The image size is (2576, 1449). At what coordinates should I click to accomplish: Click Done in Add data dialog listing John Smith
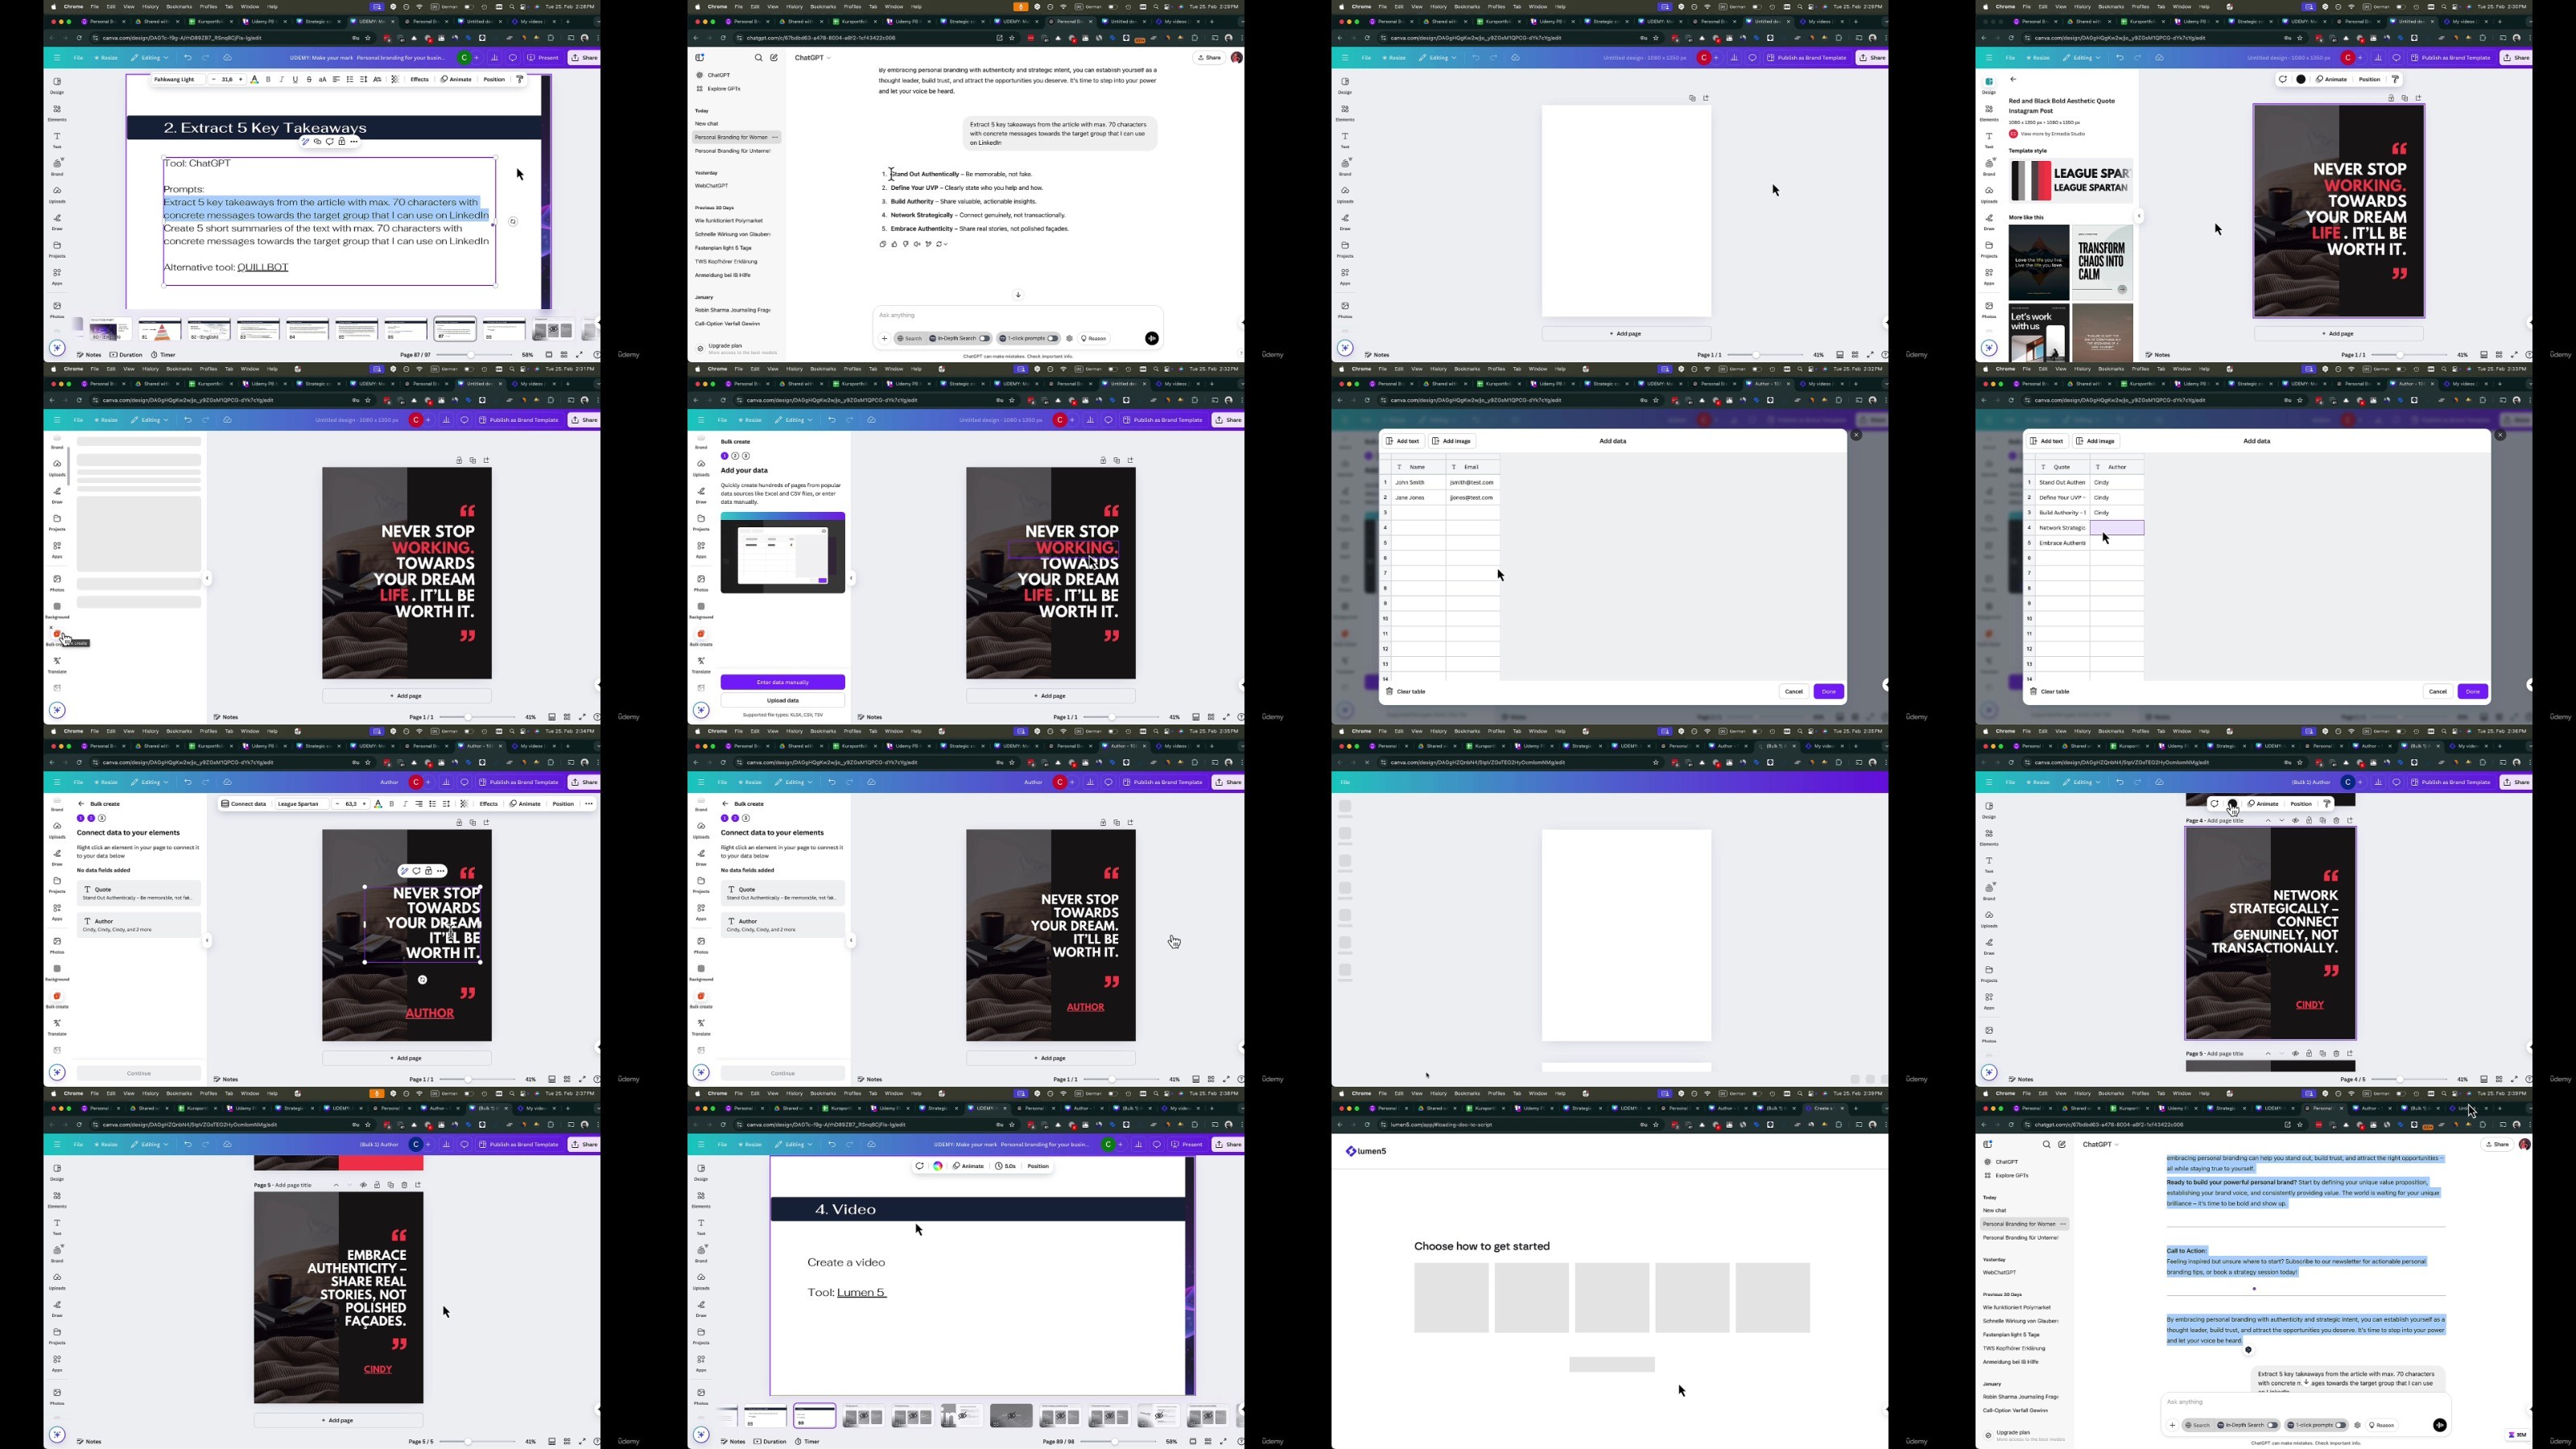pos(1829,692)
